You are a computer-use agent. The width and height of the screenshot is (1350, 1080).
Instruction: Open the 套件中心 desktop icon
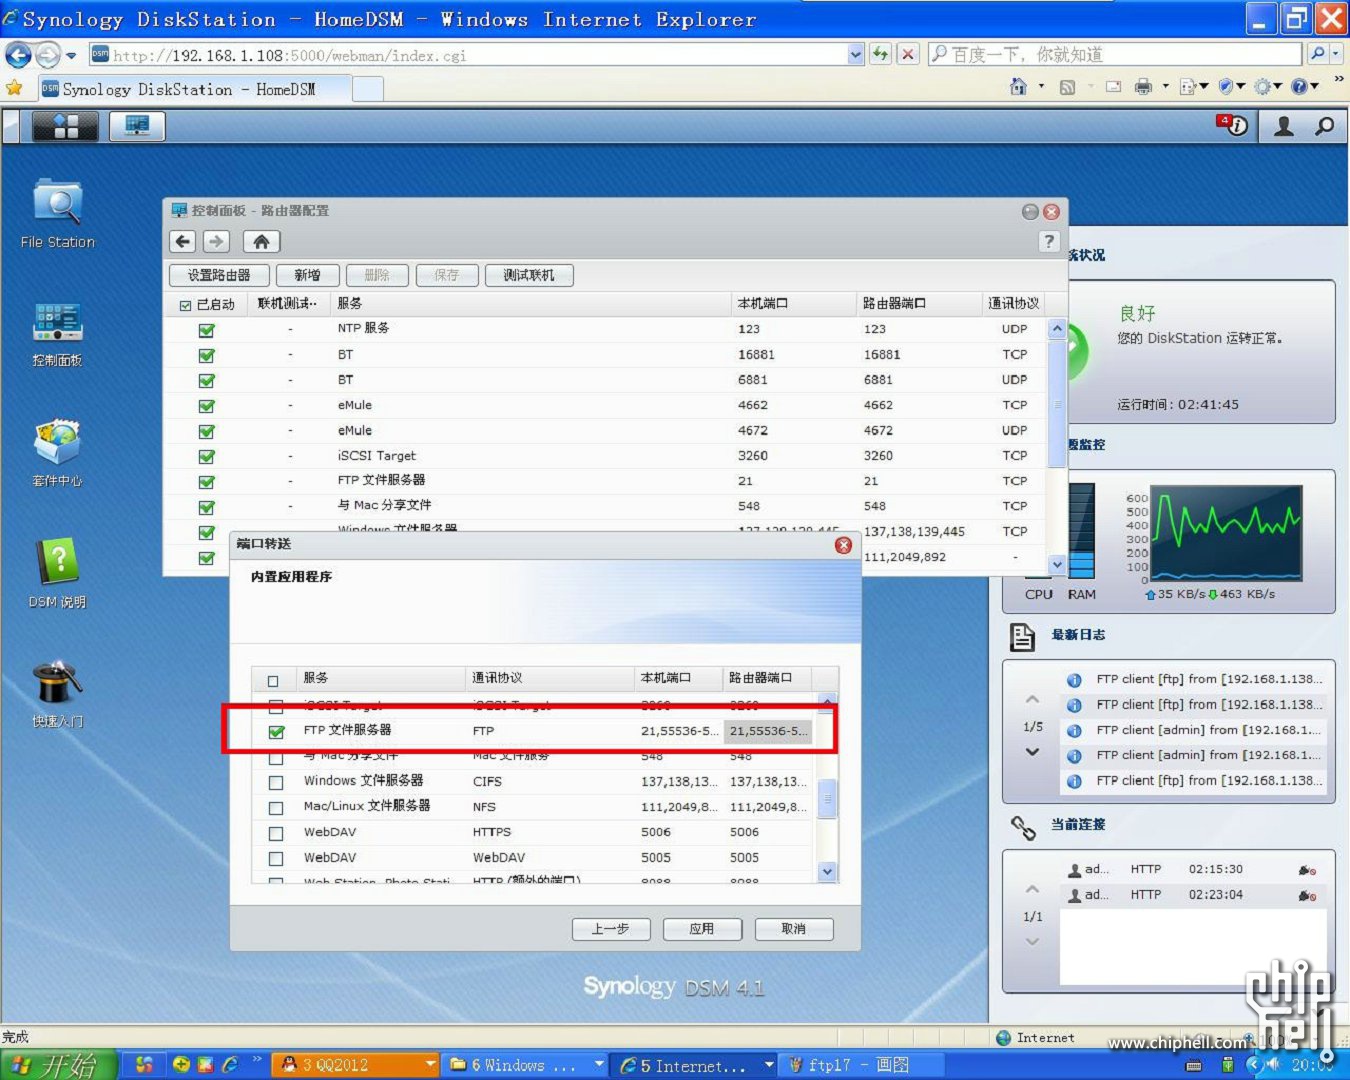[x=58, y=453]
